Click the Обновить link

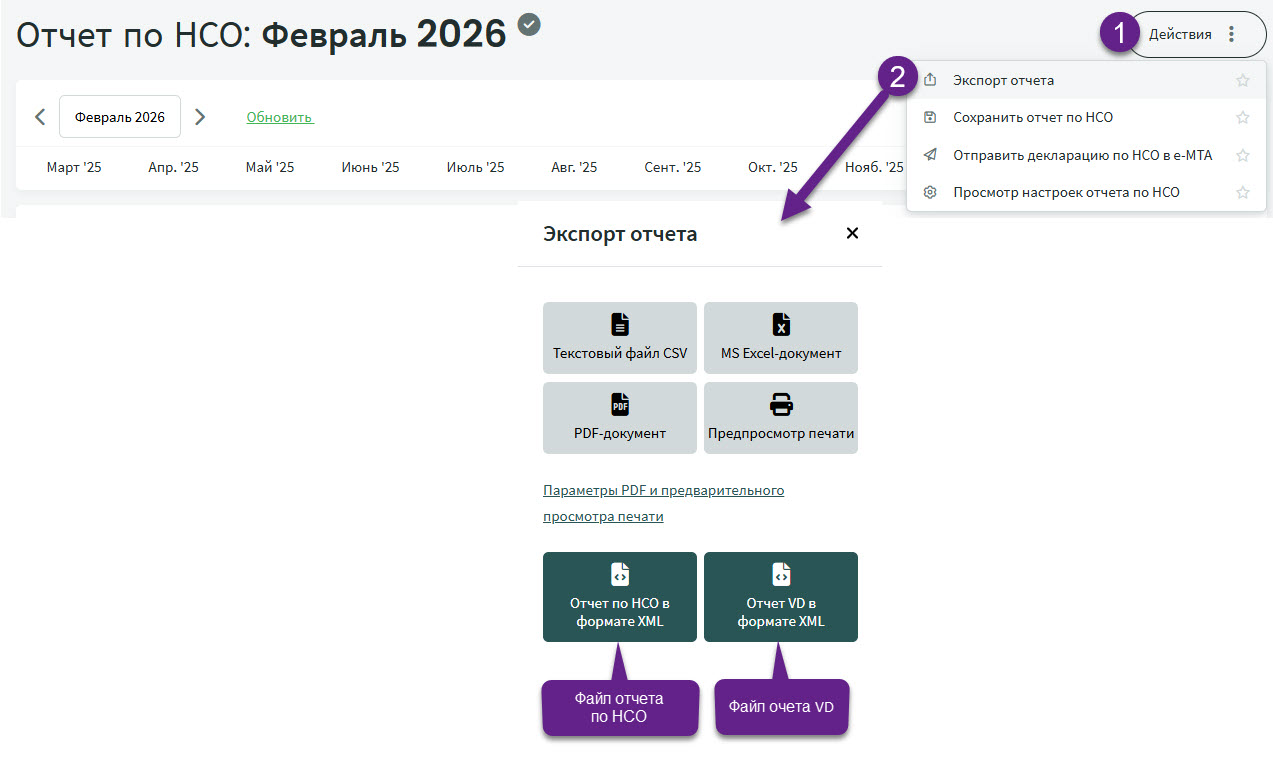pyautogui.click(x=279, y=117)
